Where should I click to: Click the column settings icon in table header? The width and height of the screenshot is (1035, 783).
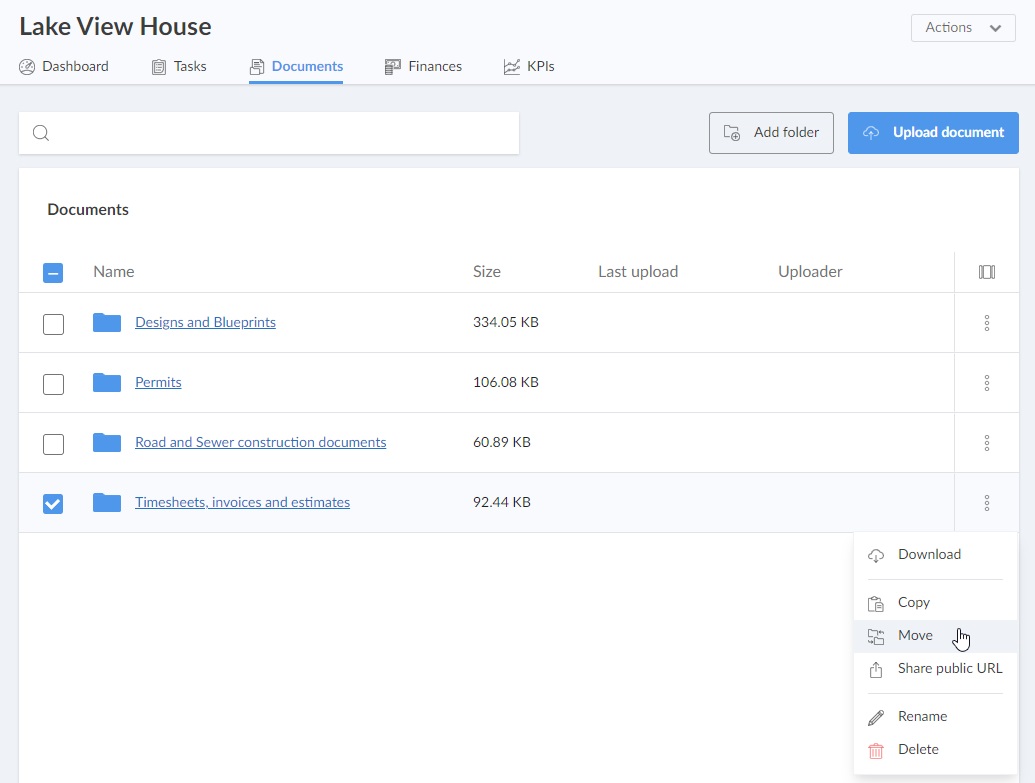point(986,272)
